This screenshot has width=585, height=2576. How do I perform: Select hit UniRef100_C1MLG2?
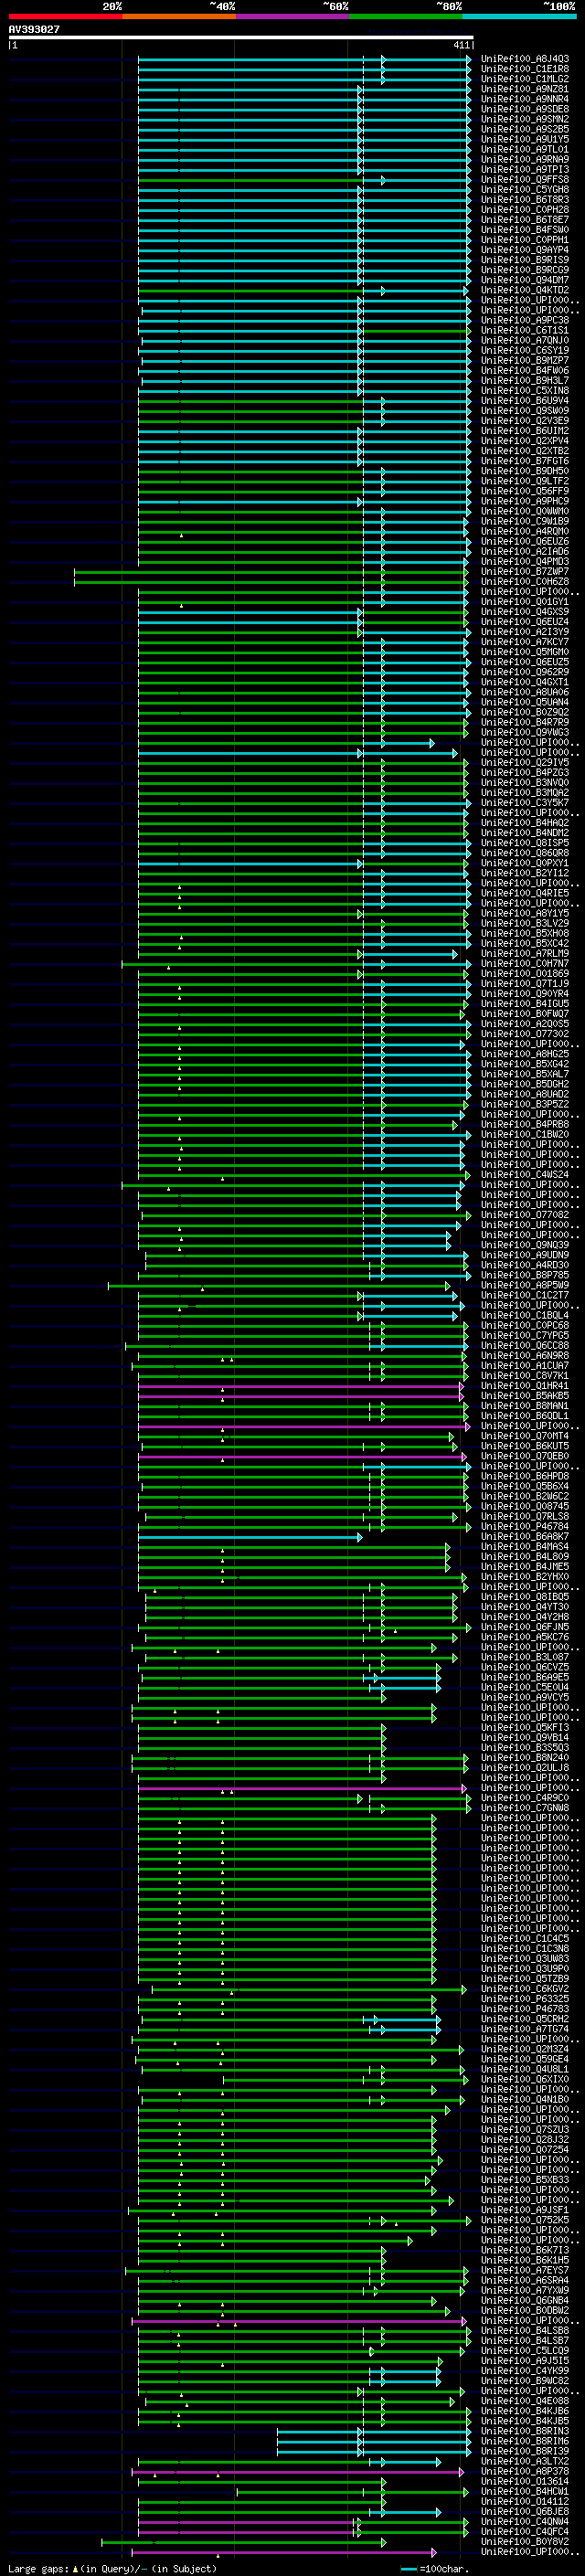[525, 79]
